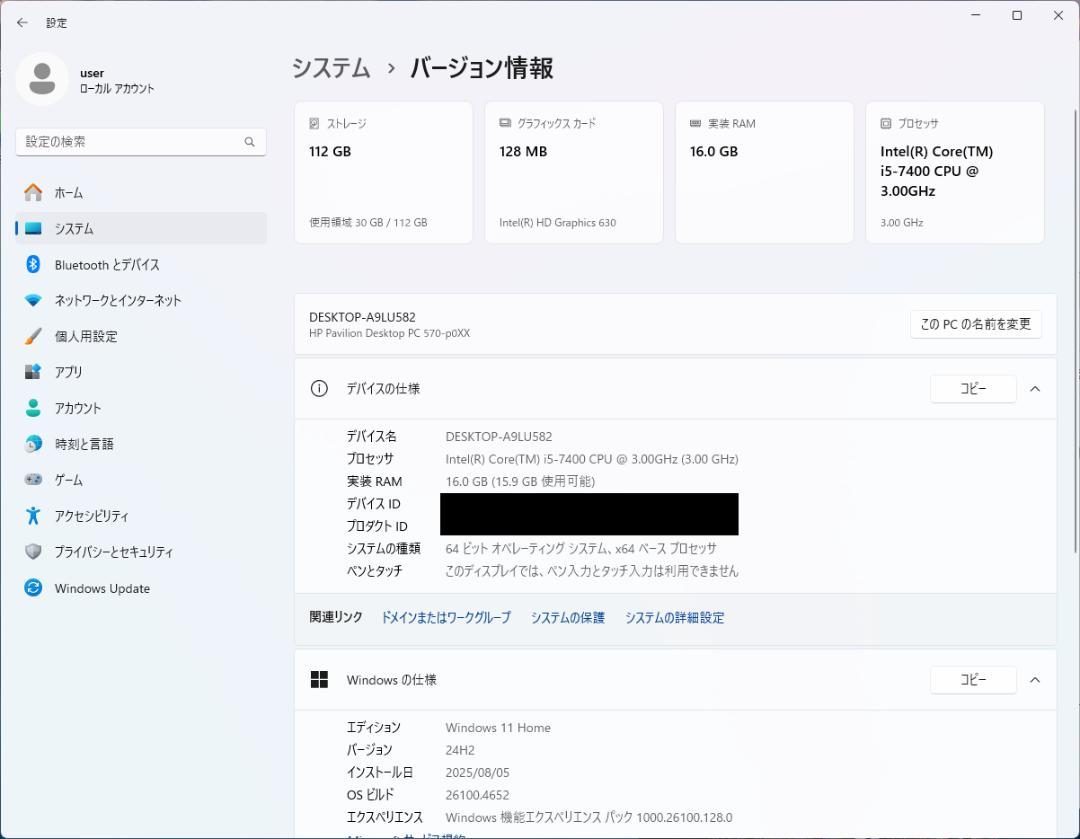1080x839 pixels.
Task: Click the ゲーム controller icon
Action: pyautogui.click(x=33, y=479)
